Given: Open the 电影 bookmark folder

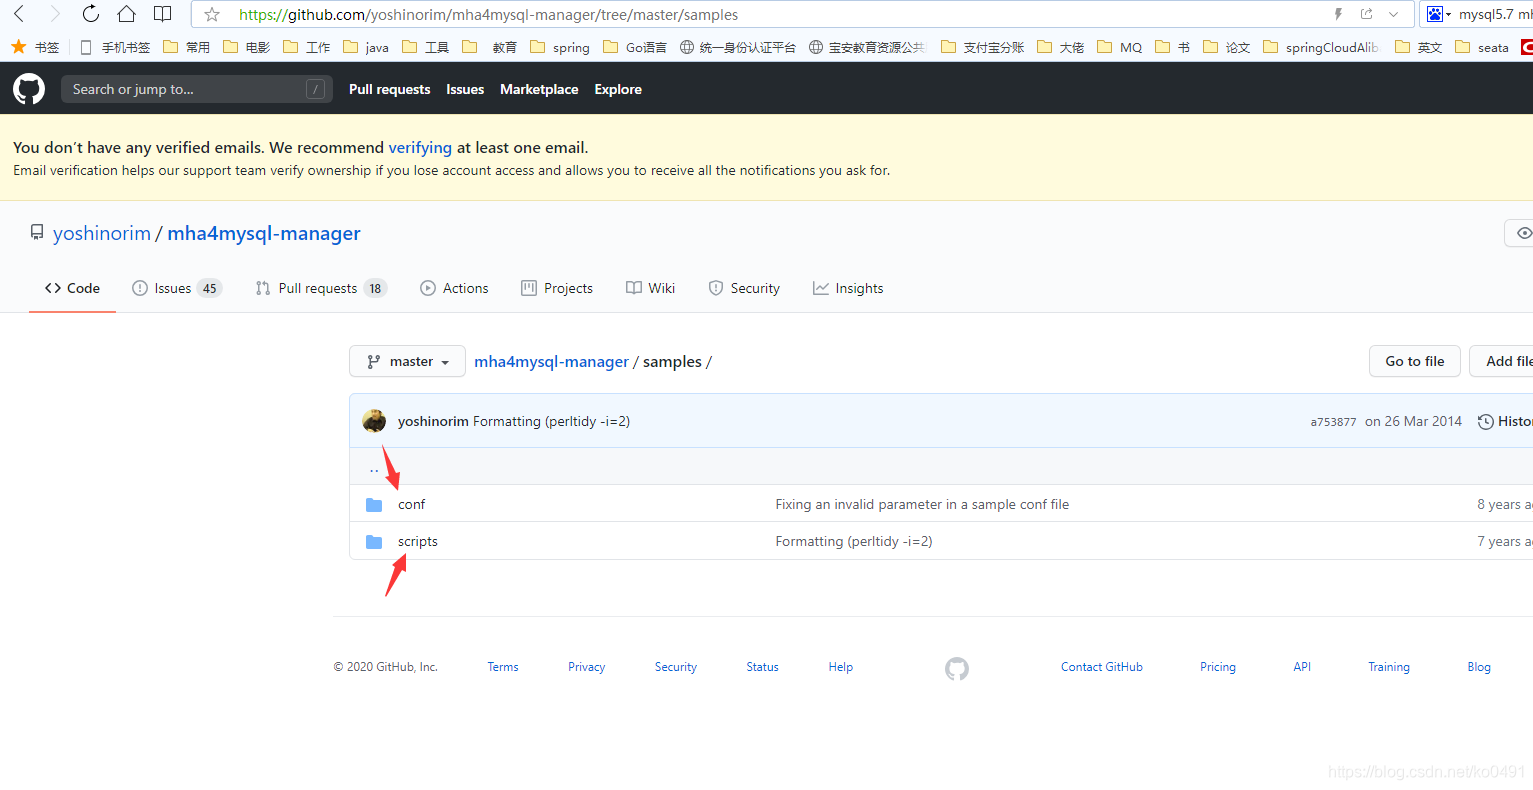Looking at the screenshot, I should 247,47.
